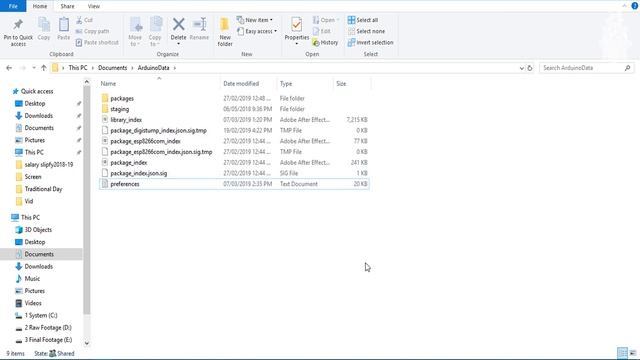Open salary slipfy2018-19 folder in sidebar
The width and height of the screenshot is (640, 360).
click(49, 164)
